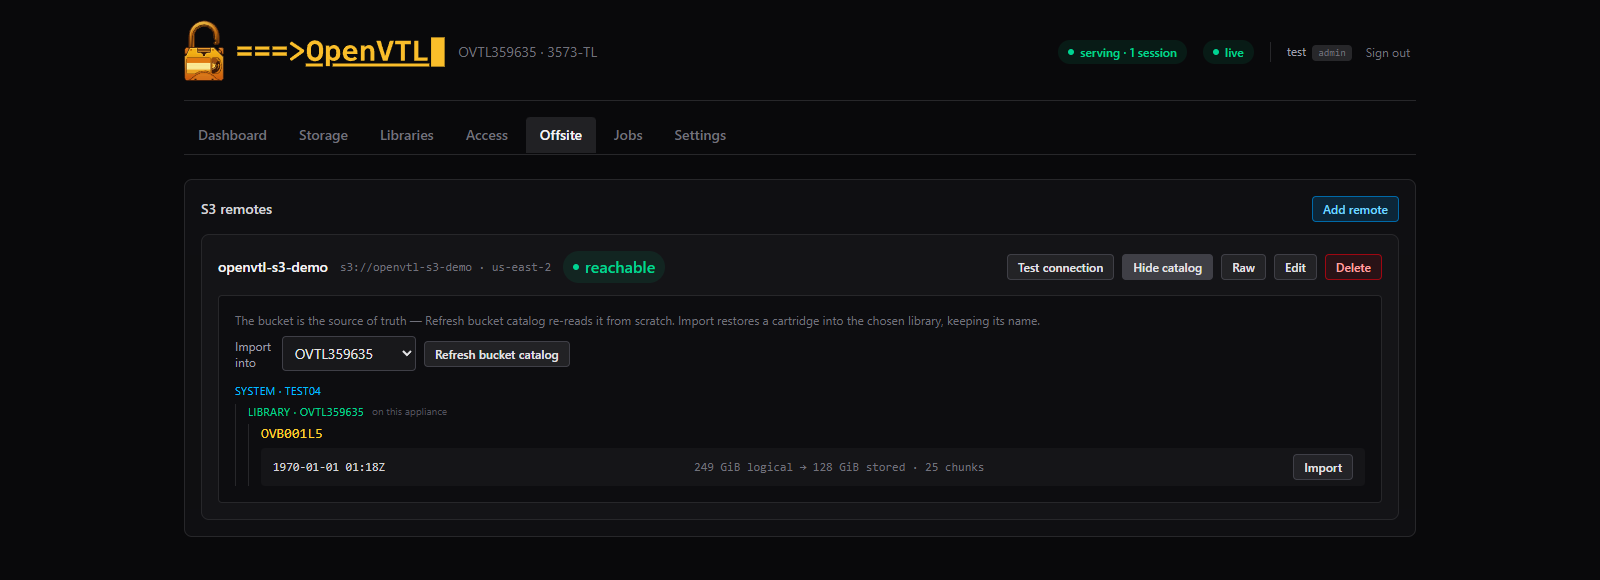The image size is (1600, 580).
Task: Click the serving 1 session status badge
Action: coord(1122,52)
